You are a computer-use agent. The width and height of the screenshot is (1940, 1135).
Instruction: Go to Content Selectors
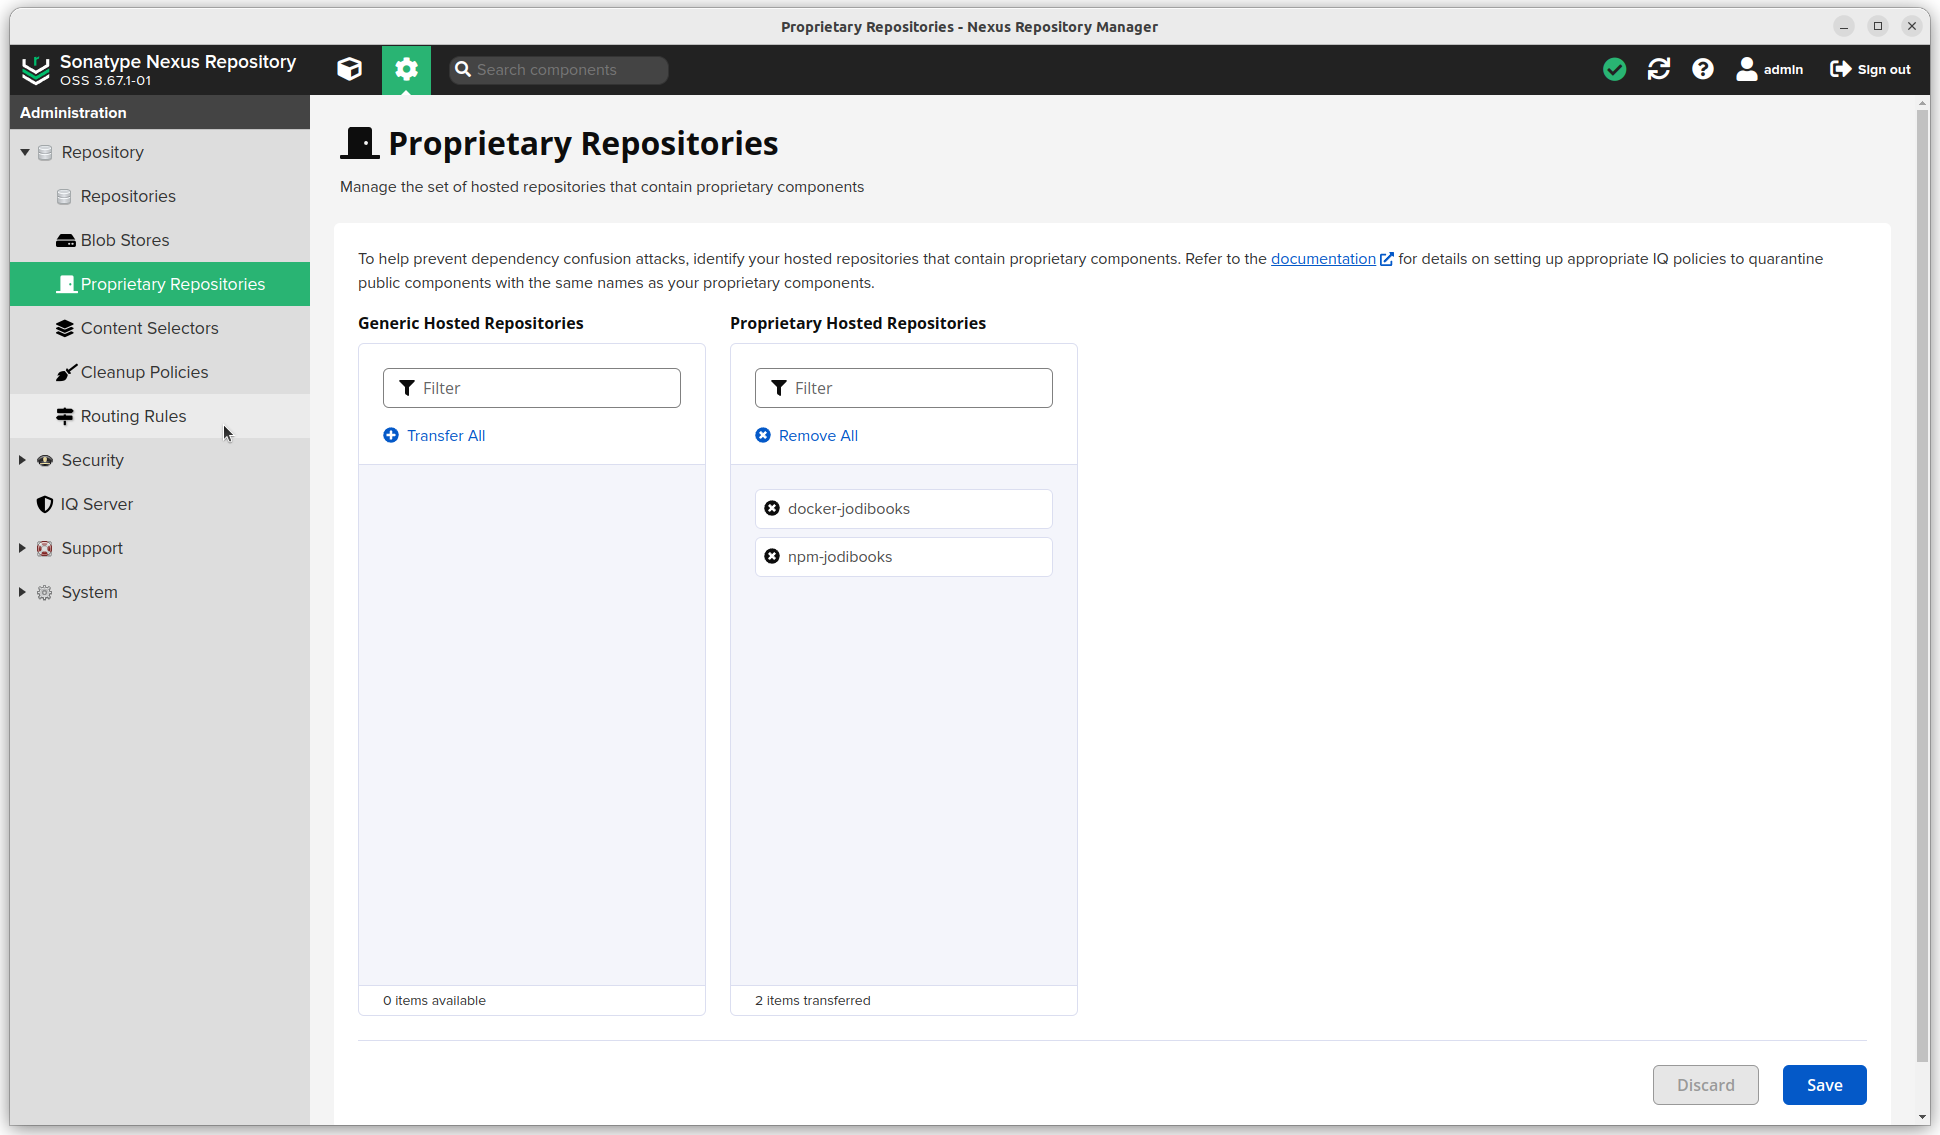pos(160,328)
